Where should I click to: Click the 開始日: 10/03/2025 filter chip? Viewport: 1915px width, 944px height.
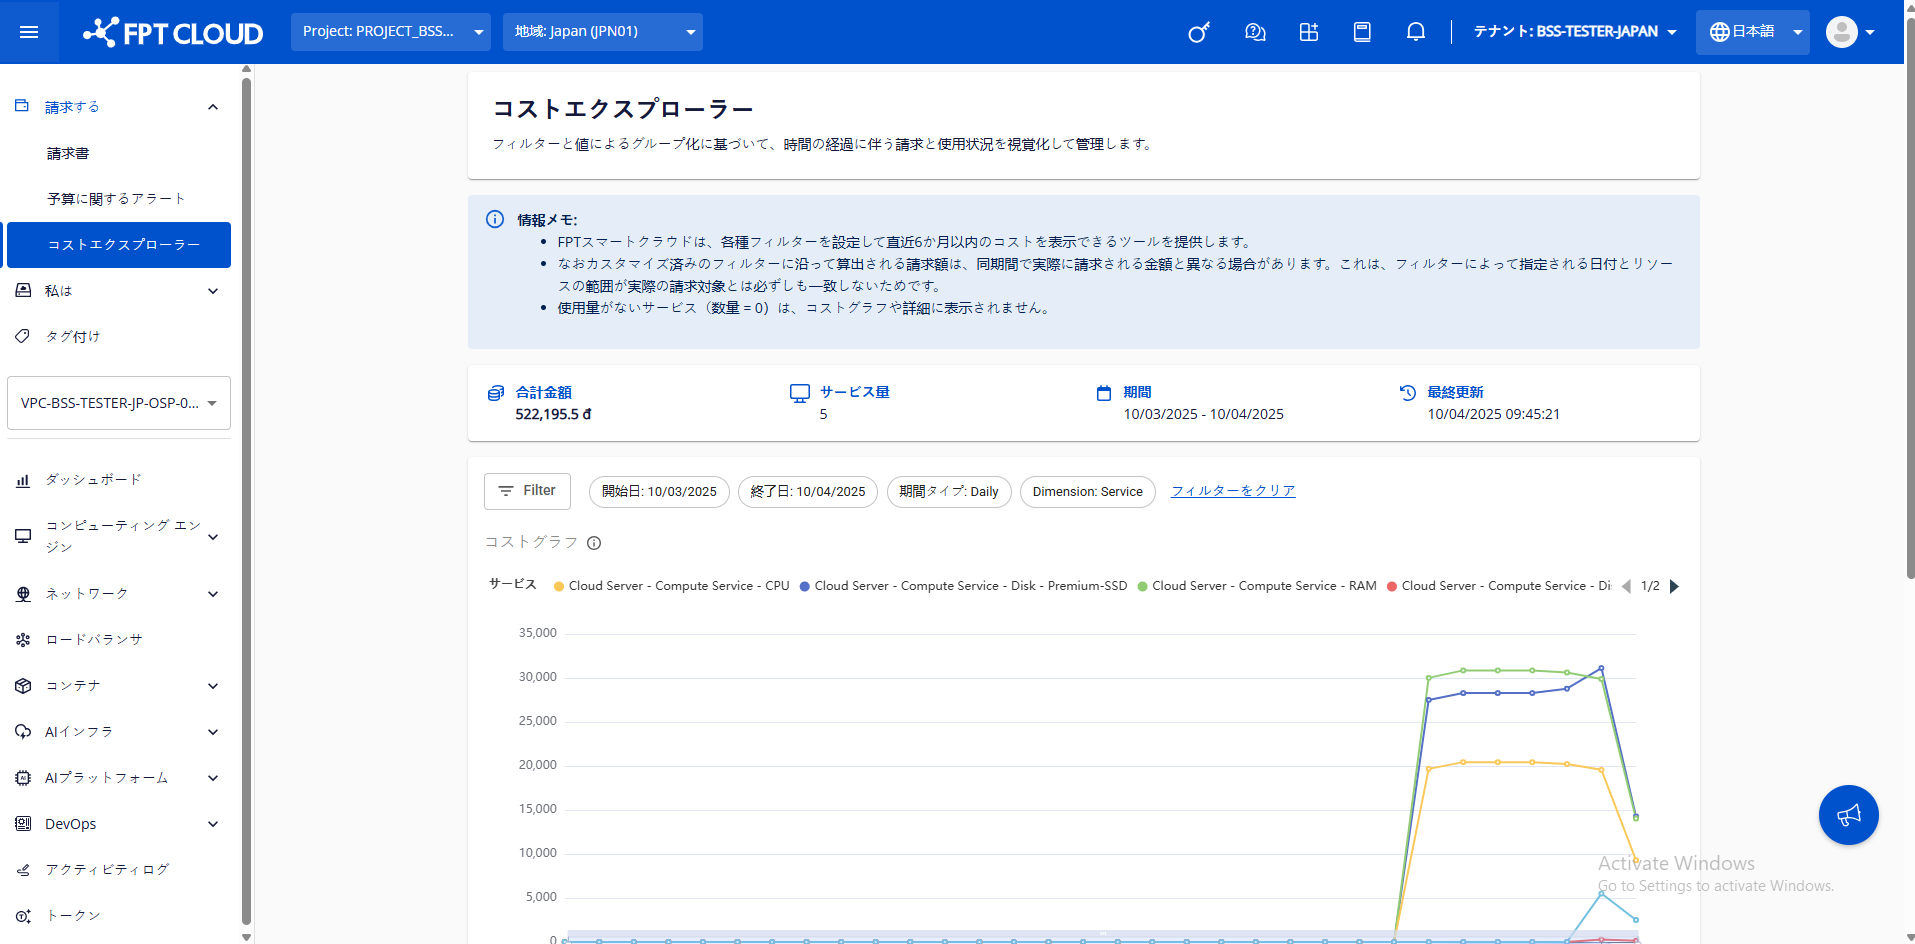[659, 492]
